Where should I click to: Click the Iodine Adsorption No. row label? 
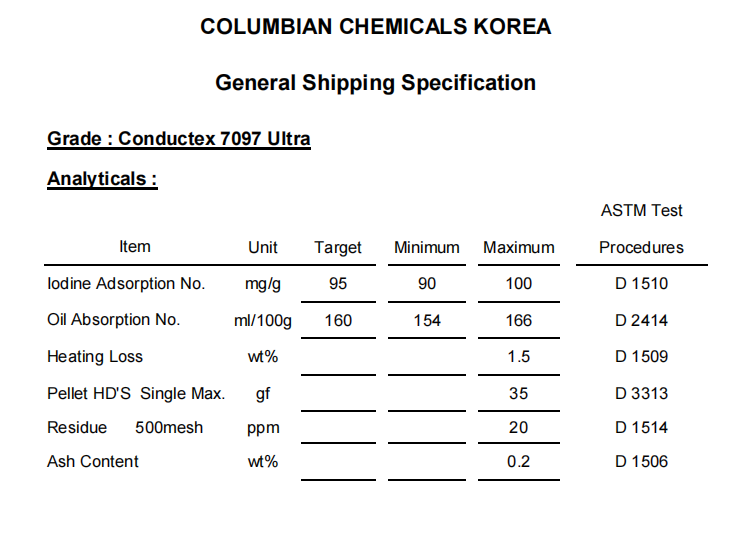click(126, 284)
